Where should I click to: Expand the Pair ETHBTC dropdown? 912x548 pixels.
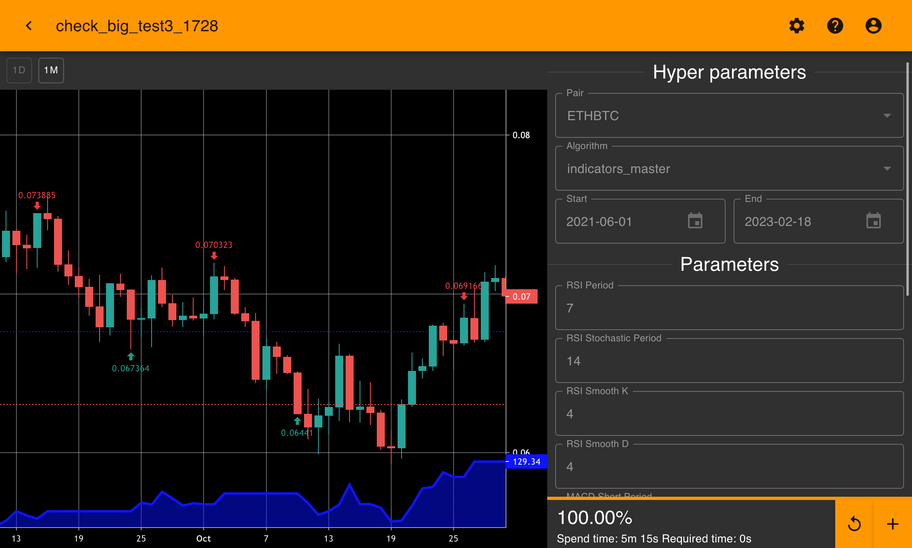[729, 116]
